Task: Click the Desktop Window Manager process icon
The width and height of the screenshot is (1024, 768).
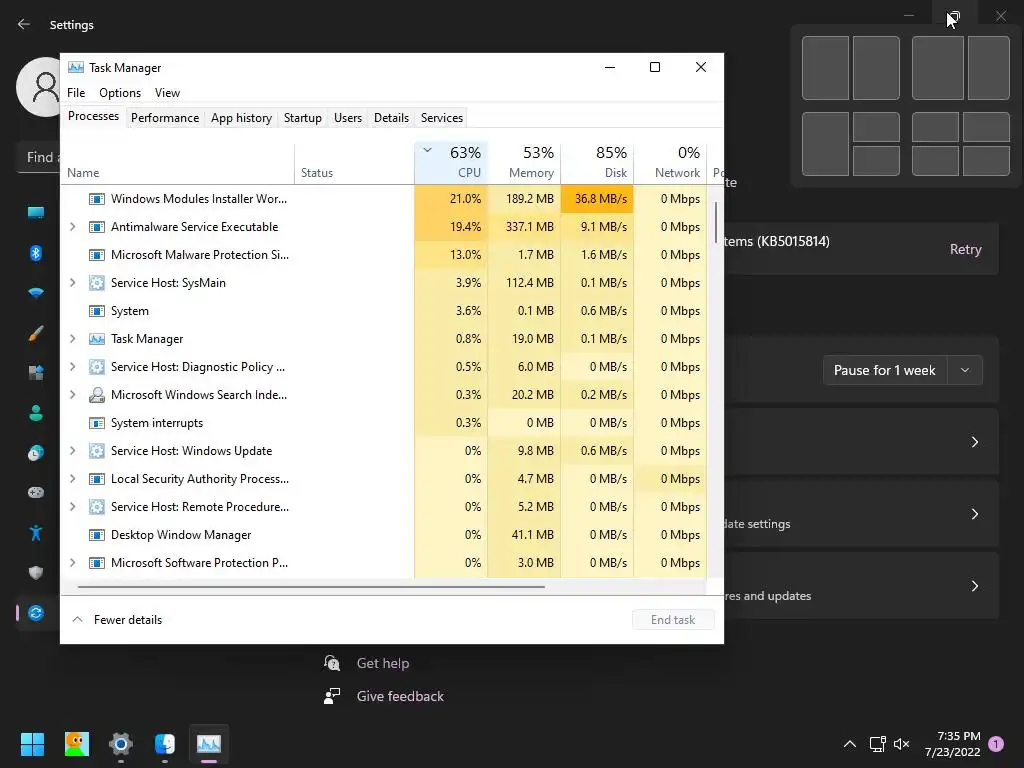Action: (97, 535)
